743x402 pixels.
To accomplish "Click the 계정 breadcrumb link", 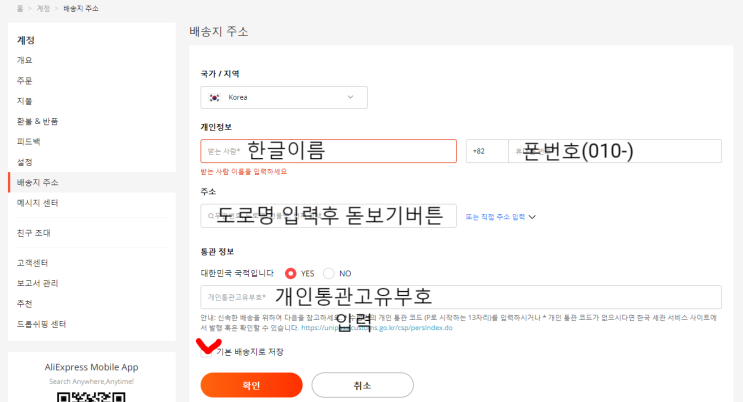I will [x=43, y=9].
